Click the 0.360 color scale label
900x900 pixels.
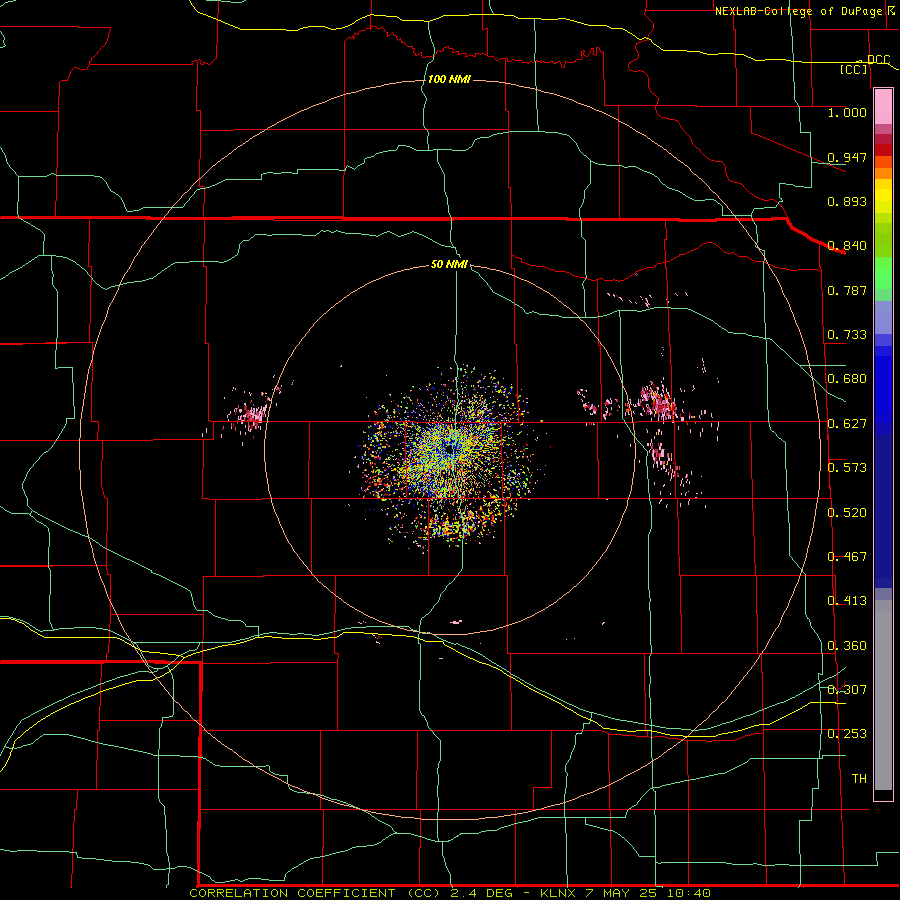tap(847, 646)
